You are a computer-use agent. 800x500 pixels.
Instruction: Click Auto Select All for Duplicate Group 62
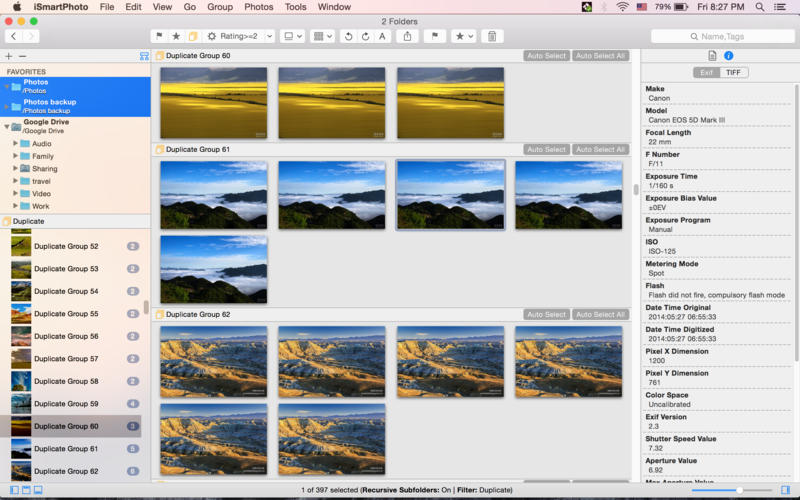click(600, 314)
